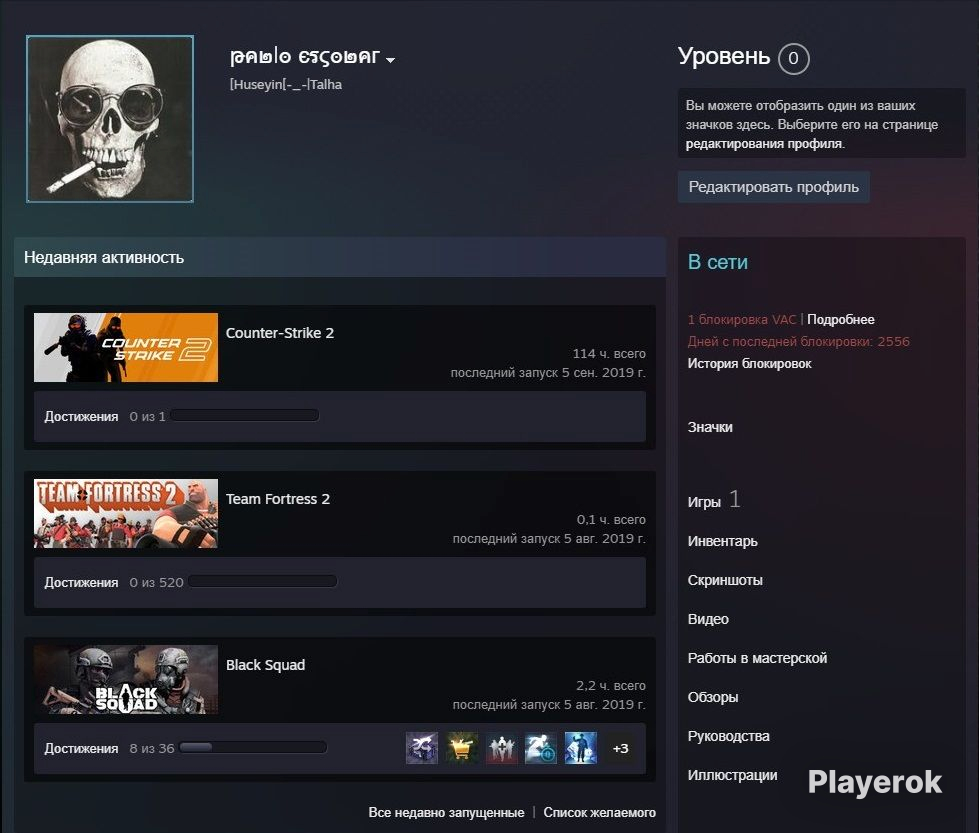Click the Team Fortress 2 title text
This screenshot has width=979, height=833.
[278, 499]
